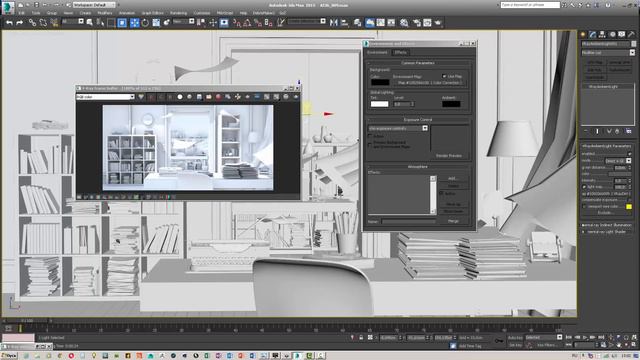The height and width of the screenshot is (360, 640).
Task: Open the Modifier List dropdown
Action: tap(608, 53)
